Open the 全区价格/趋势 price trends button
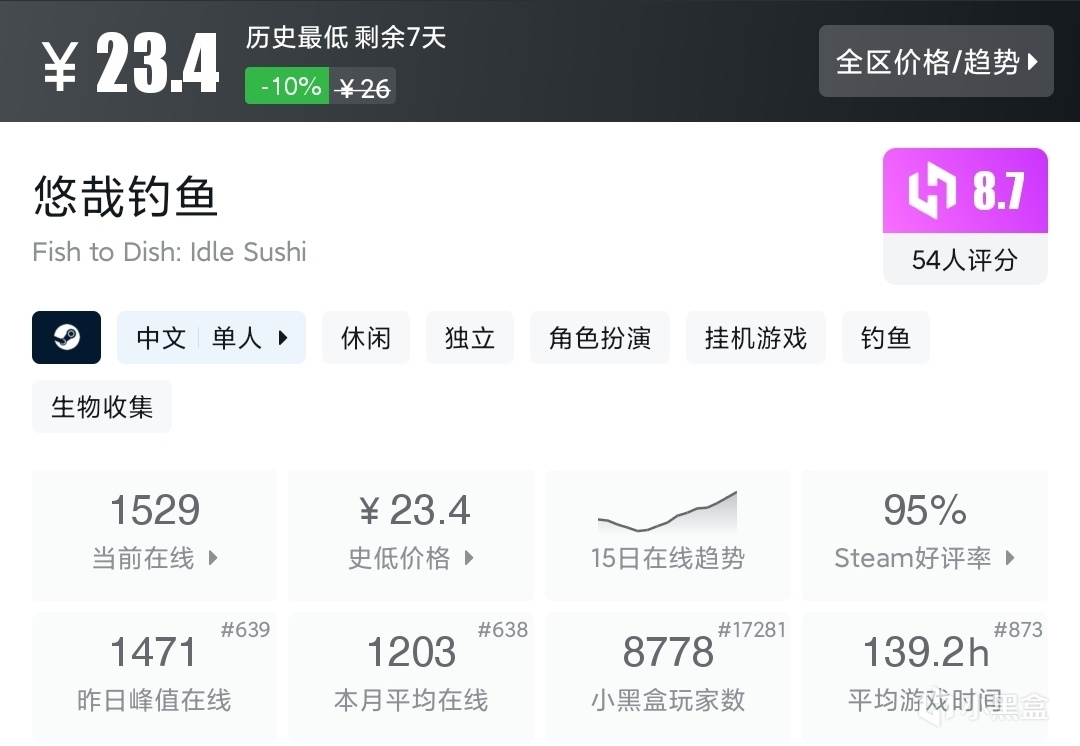Image resolution: width=1080 pixels, height=746 pixels. (936, 61)
